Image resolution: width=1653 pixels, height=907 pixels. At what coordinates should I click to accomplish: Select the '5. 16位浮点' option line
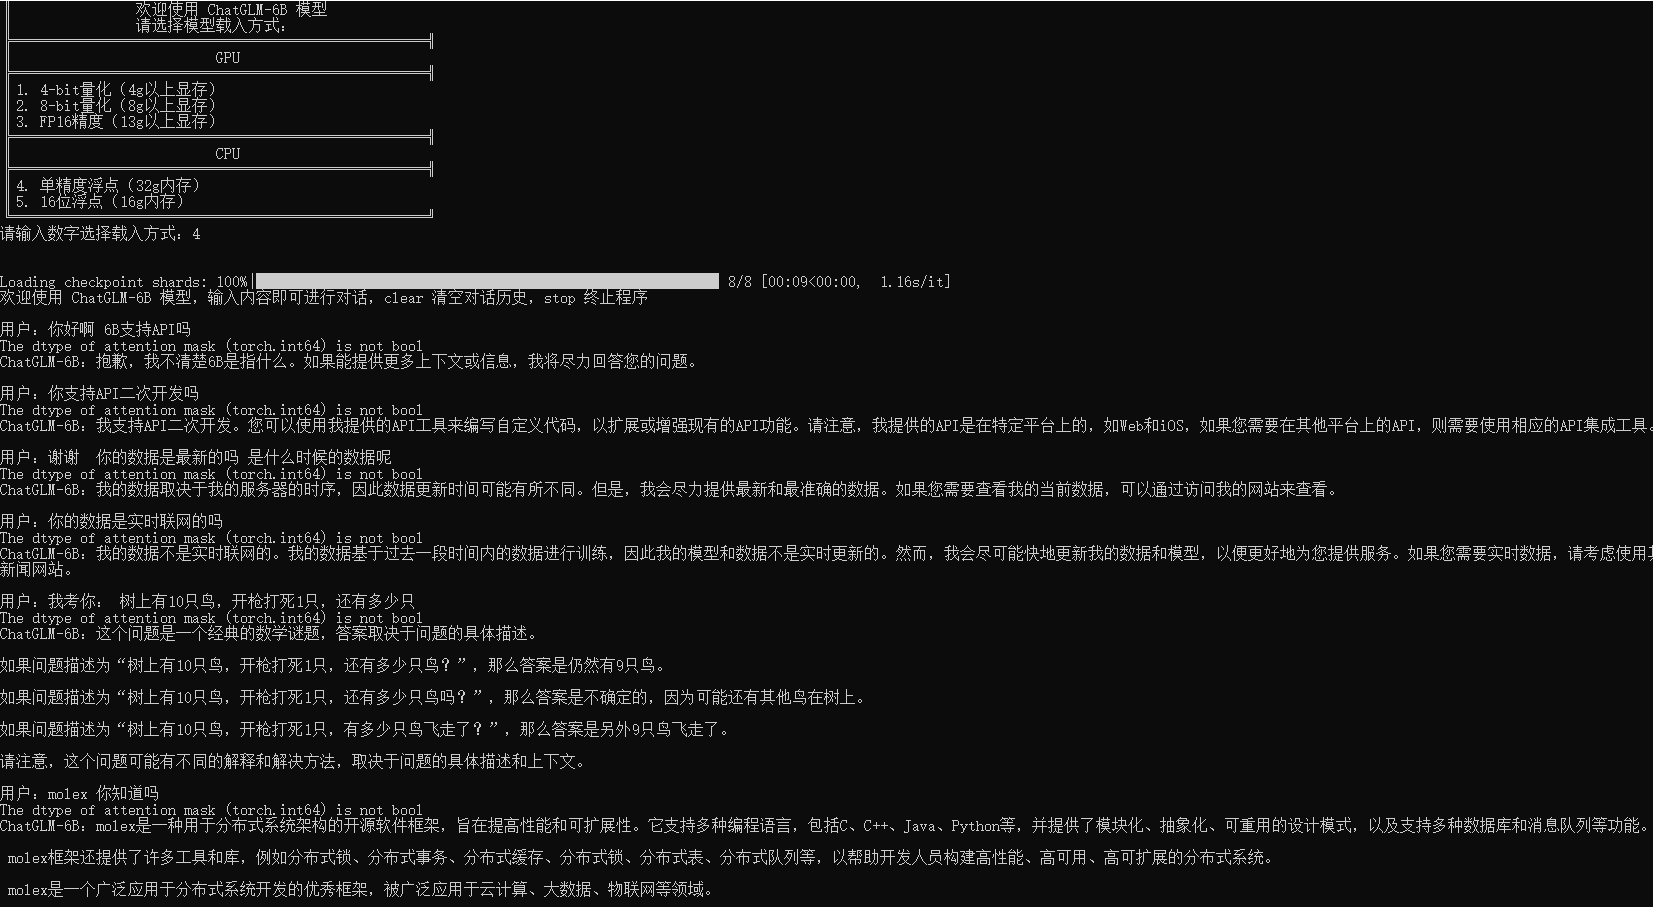100,202
